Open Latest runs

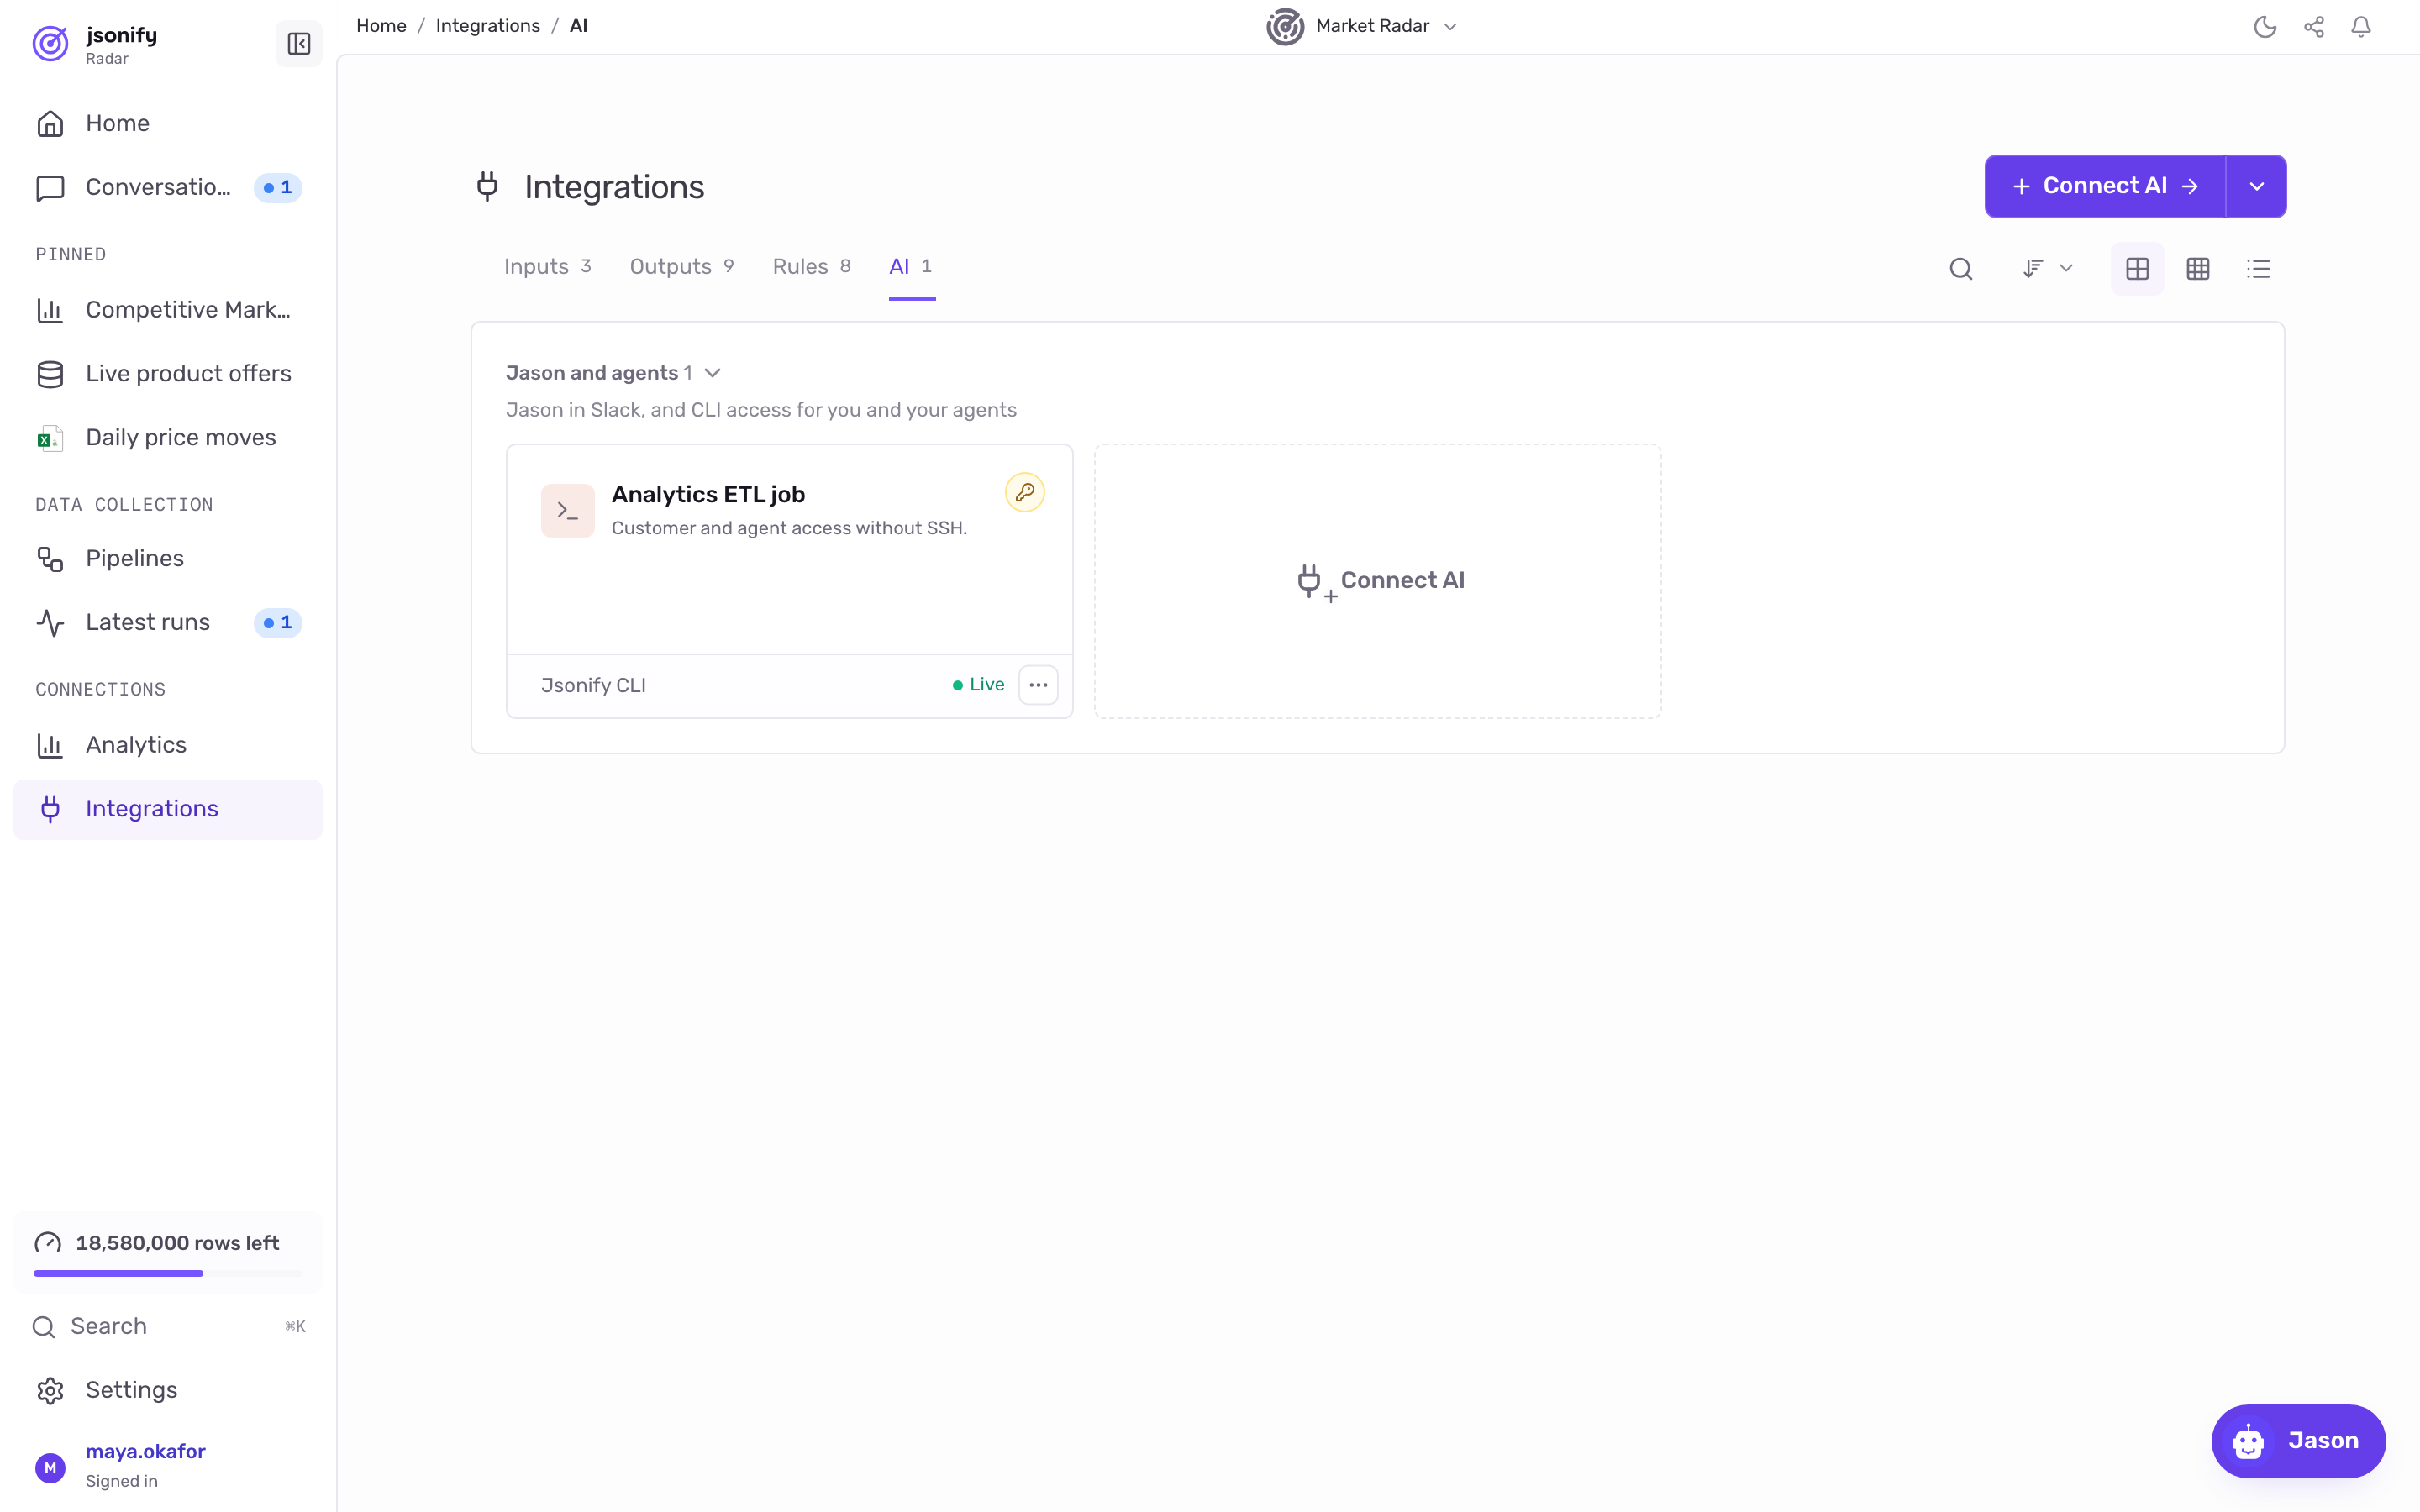pos(168,622)
